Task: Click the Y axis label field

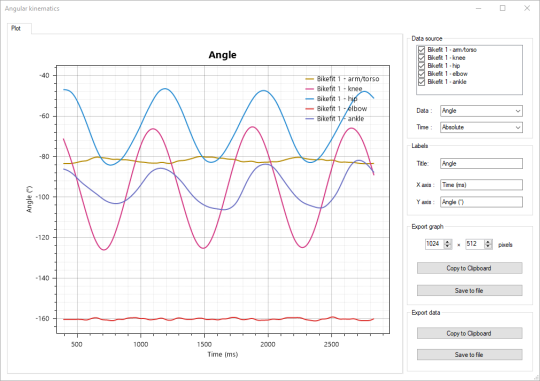Action: (481, 202)
